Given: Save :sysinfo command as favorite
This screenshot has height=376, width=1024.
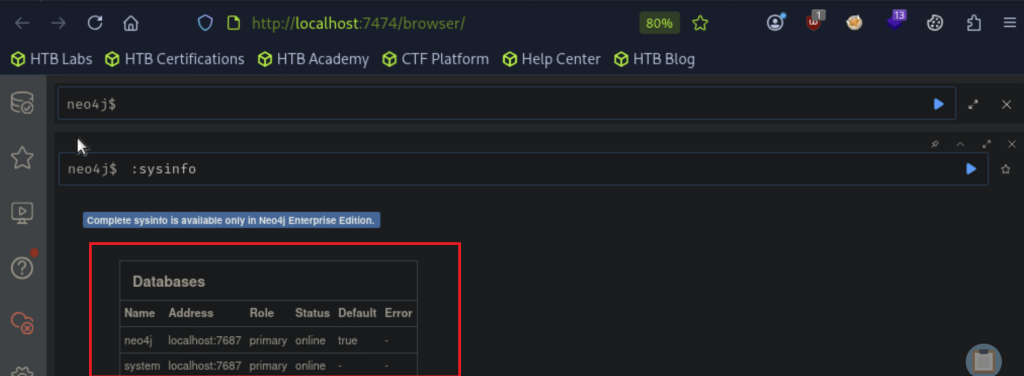Looking at the screenshot, I should tap(1006, 169).
